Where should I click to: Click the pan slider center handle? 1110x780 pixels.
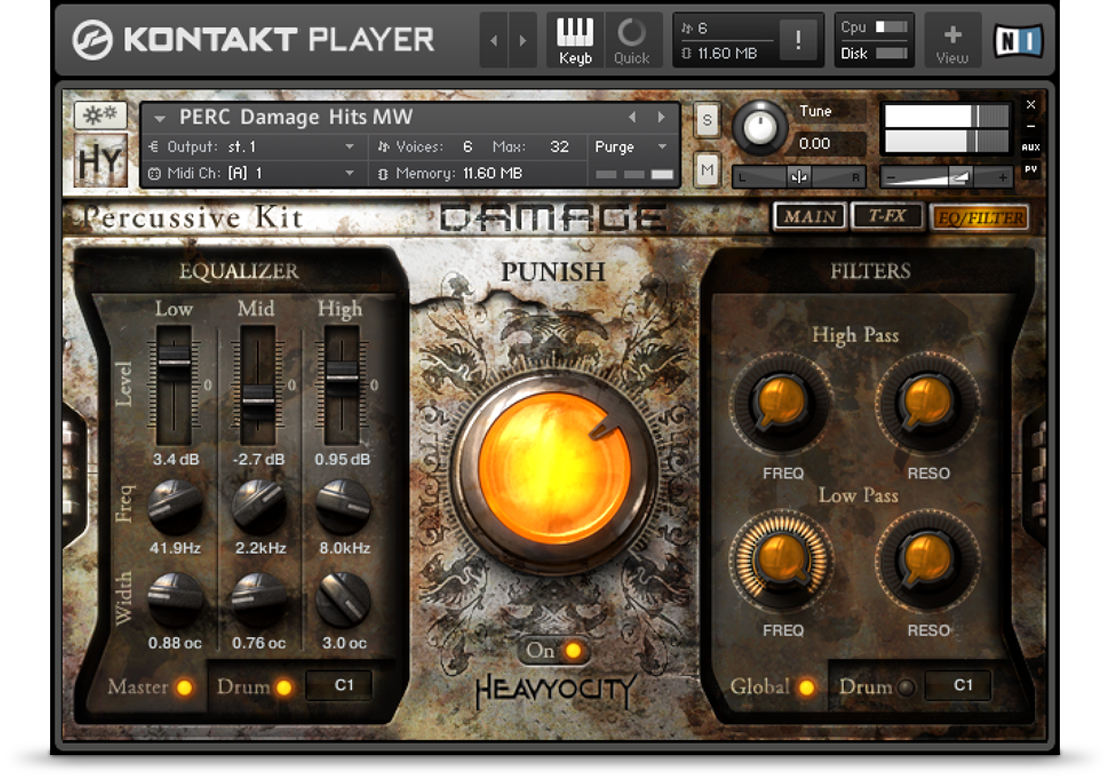[799, 177]
